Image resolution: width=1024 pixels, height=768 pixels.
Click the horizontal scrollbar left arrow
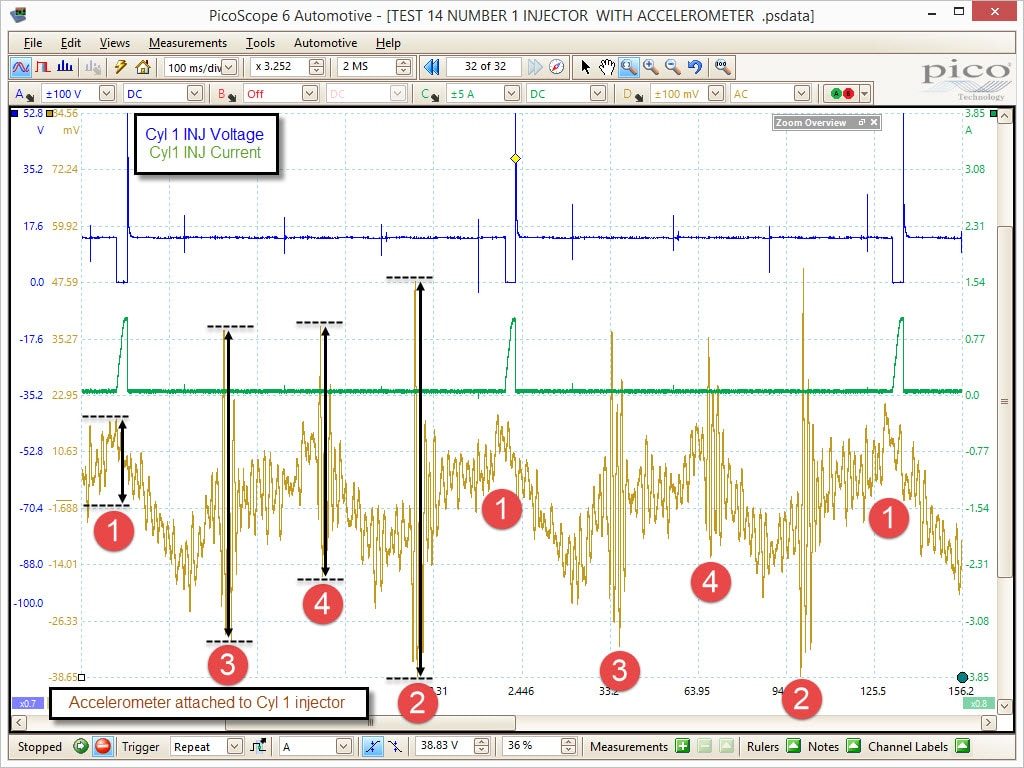pos(20,722)
